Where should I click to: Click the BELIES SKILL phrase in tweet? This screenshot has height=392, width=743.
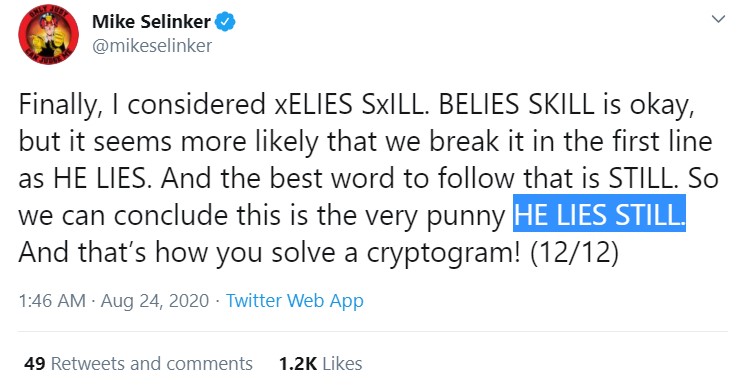coord(516,104)
